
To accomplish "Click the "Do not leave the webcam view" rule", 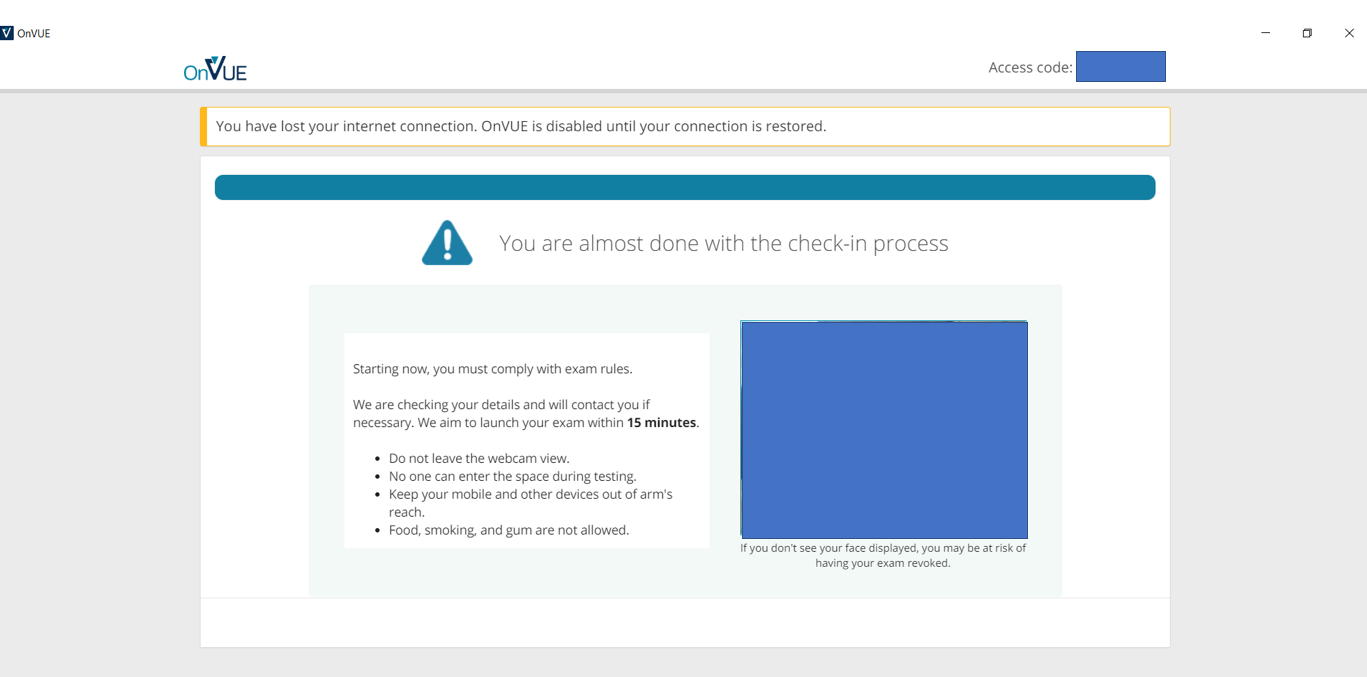I will tap(479, 458).
